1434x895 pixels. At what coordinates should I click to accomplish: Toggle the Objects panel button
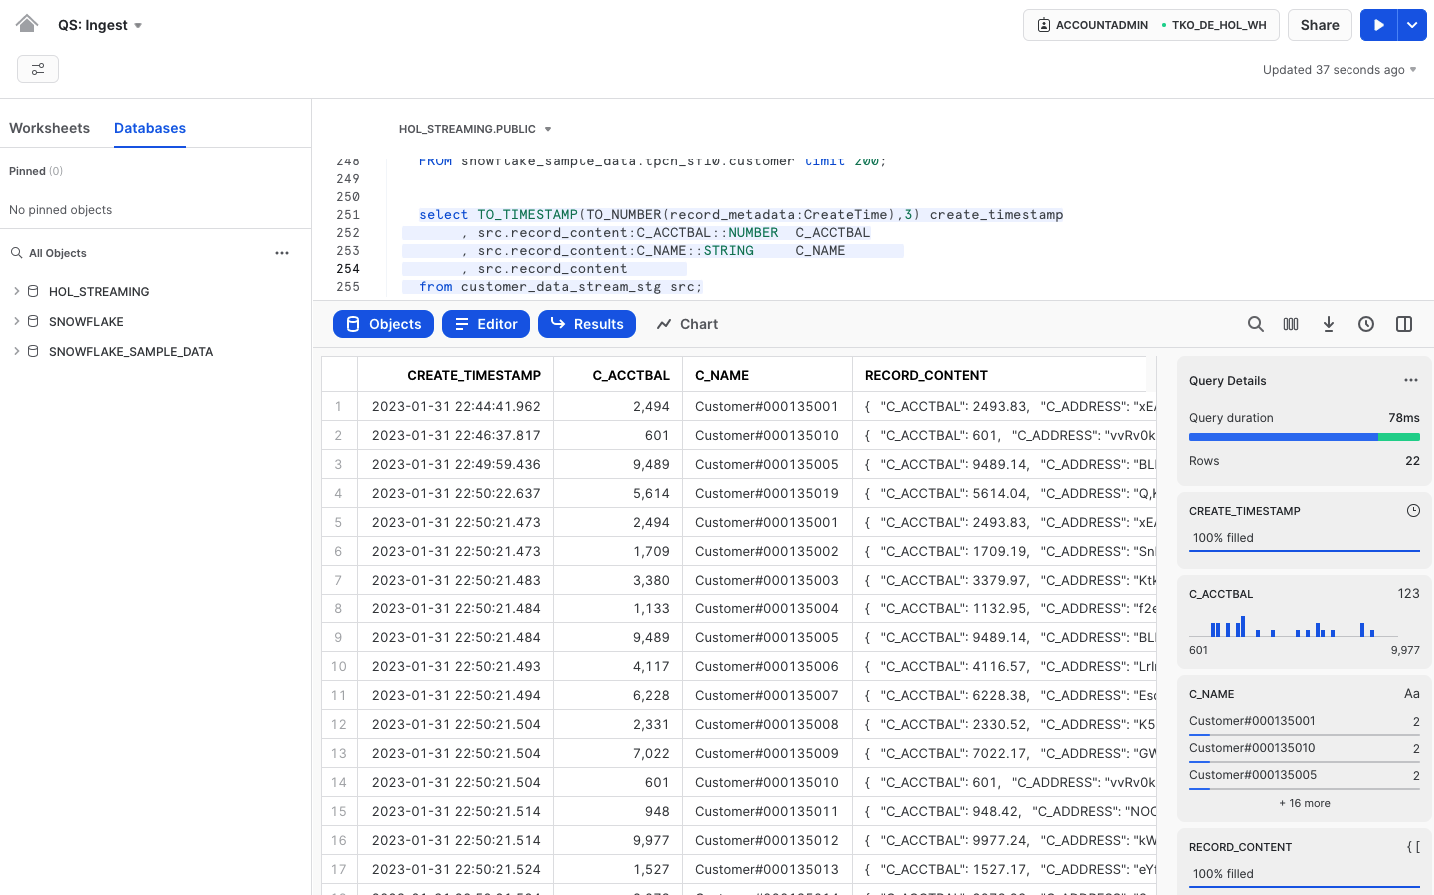[383, 324]
